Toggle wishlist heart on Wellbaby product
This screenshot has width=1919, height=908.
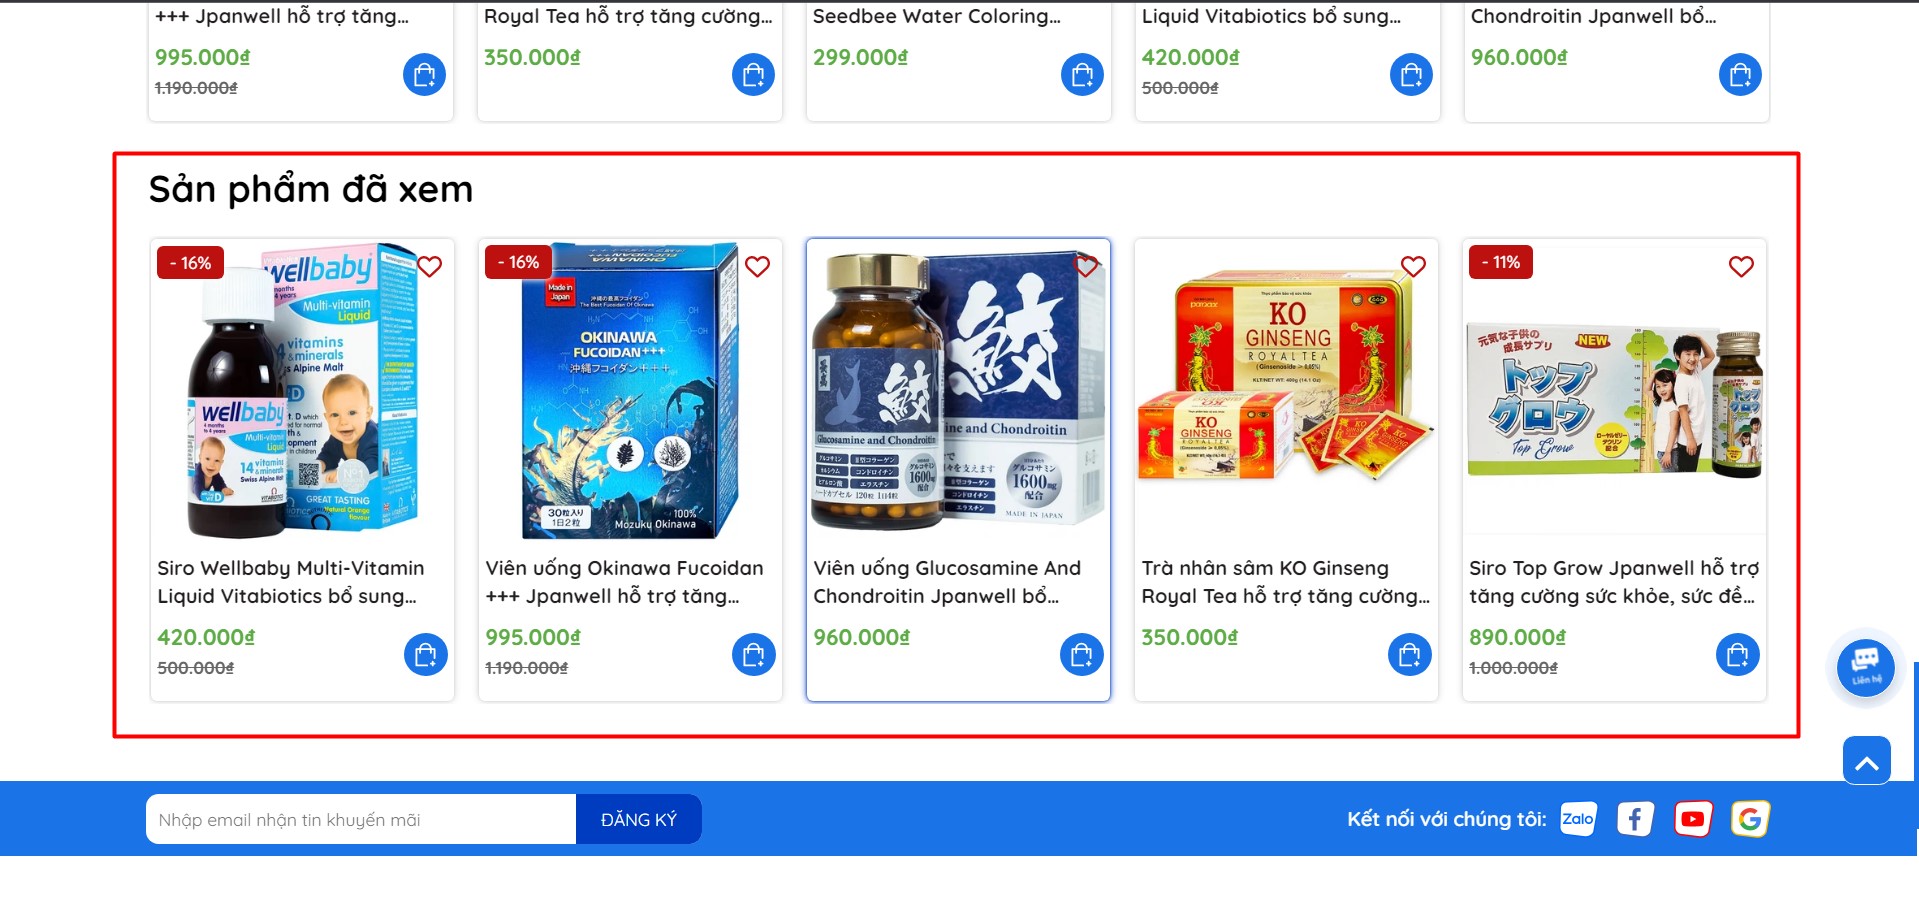(430, 266)
